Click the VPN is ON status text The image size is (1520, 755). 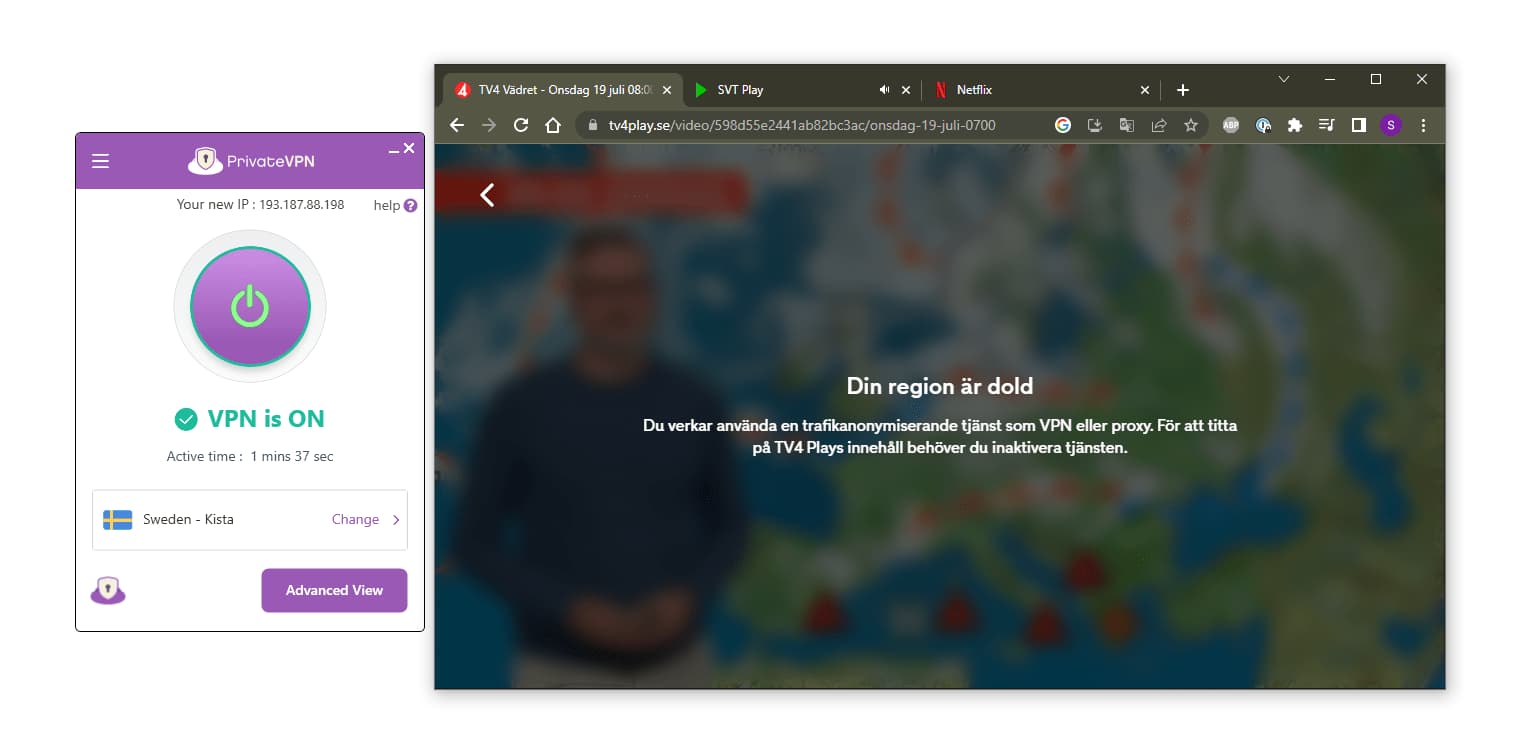(266, 419)
